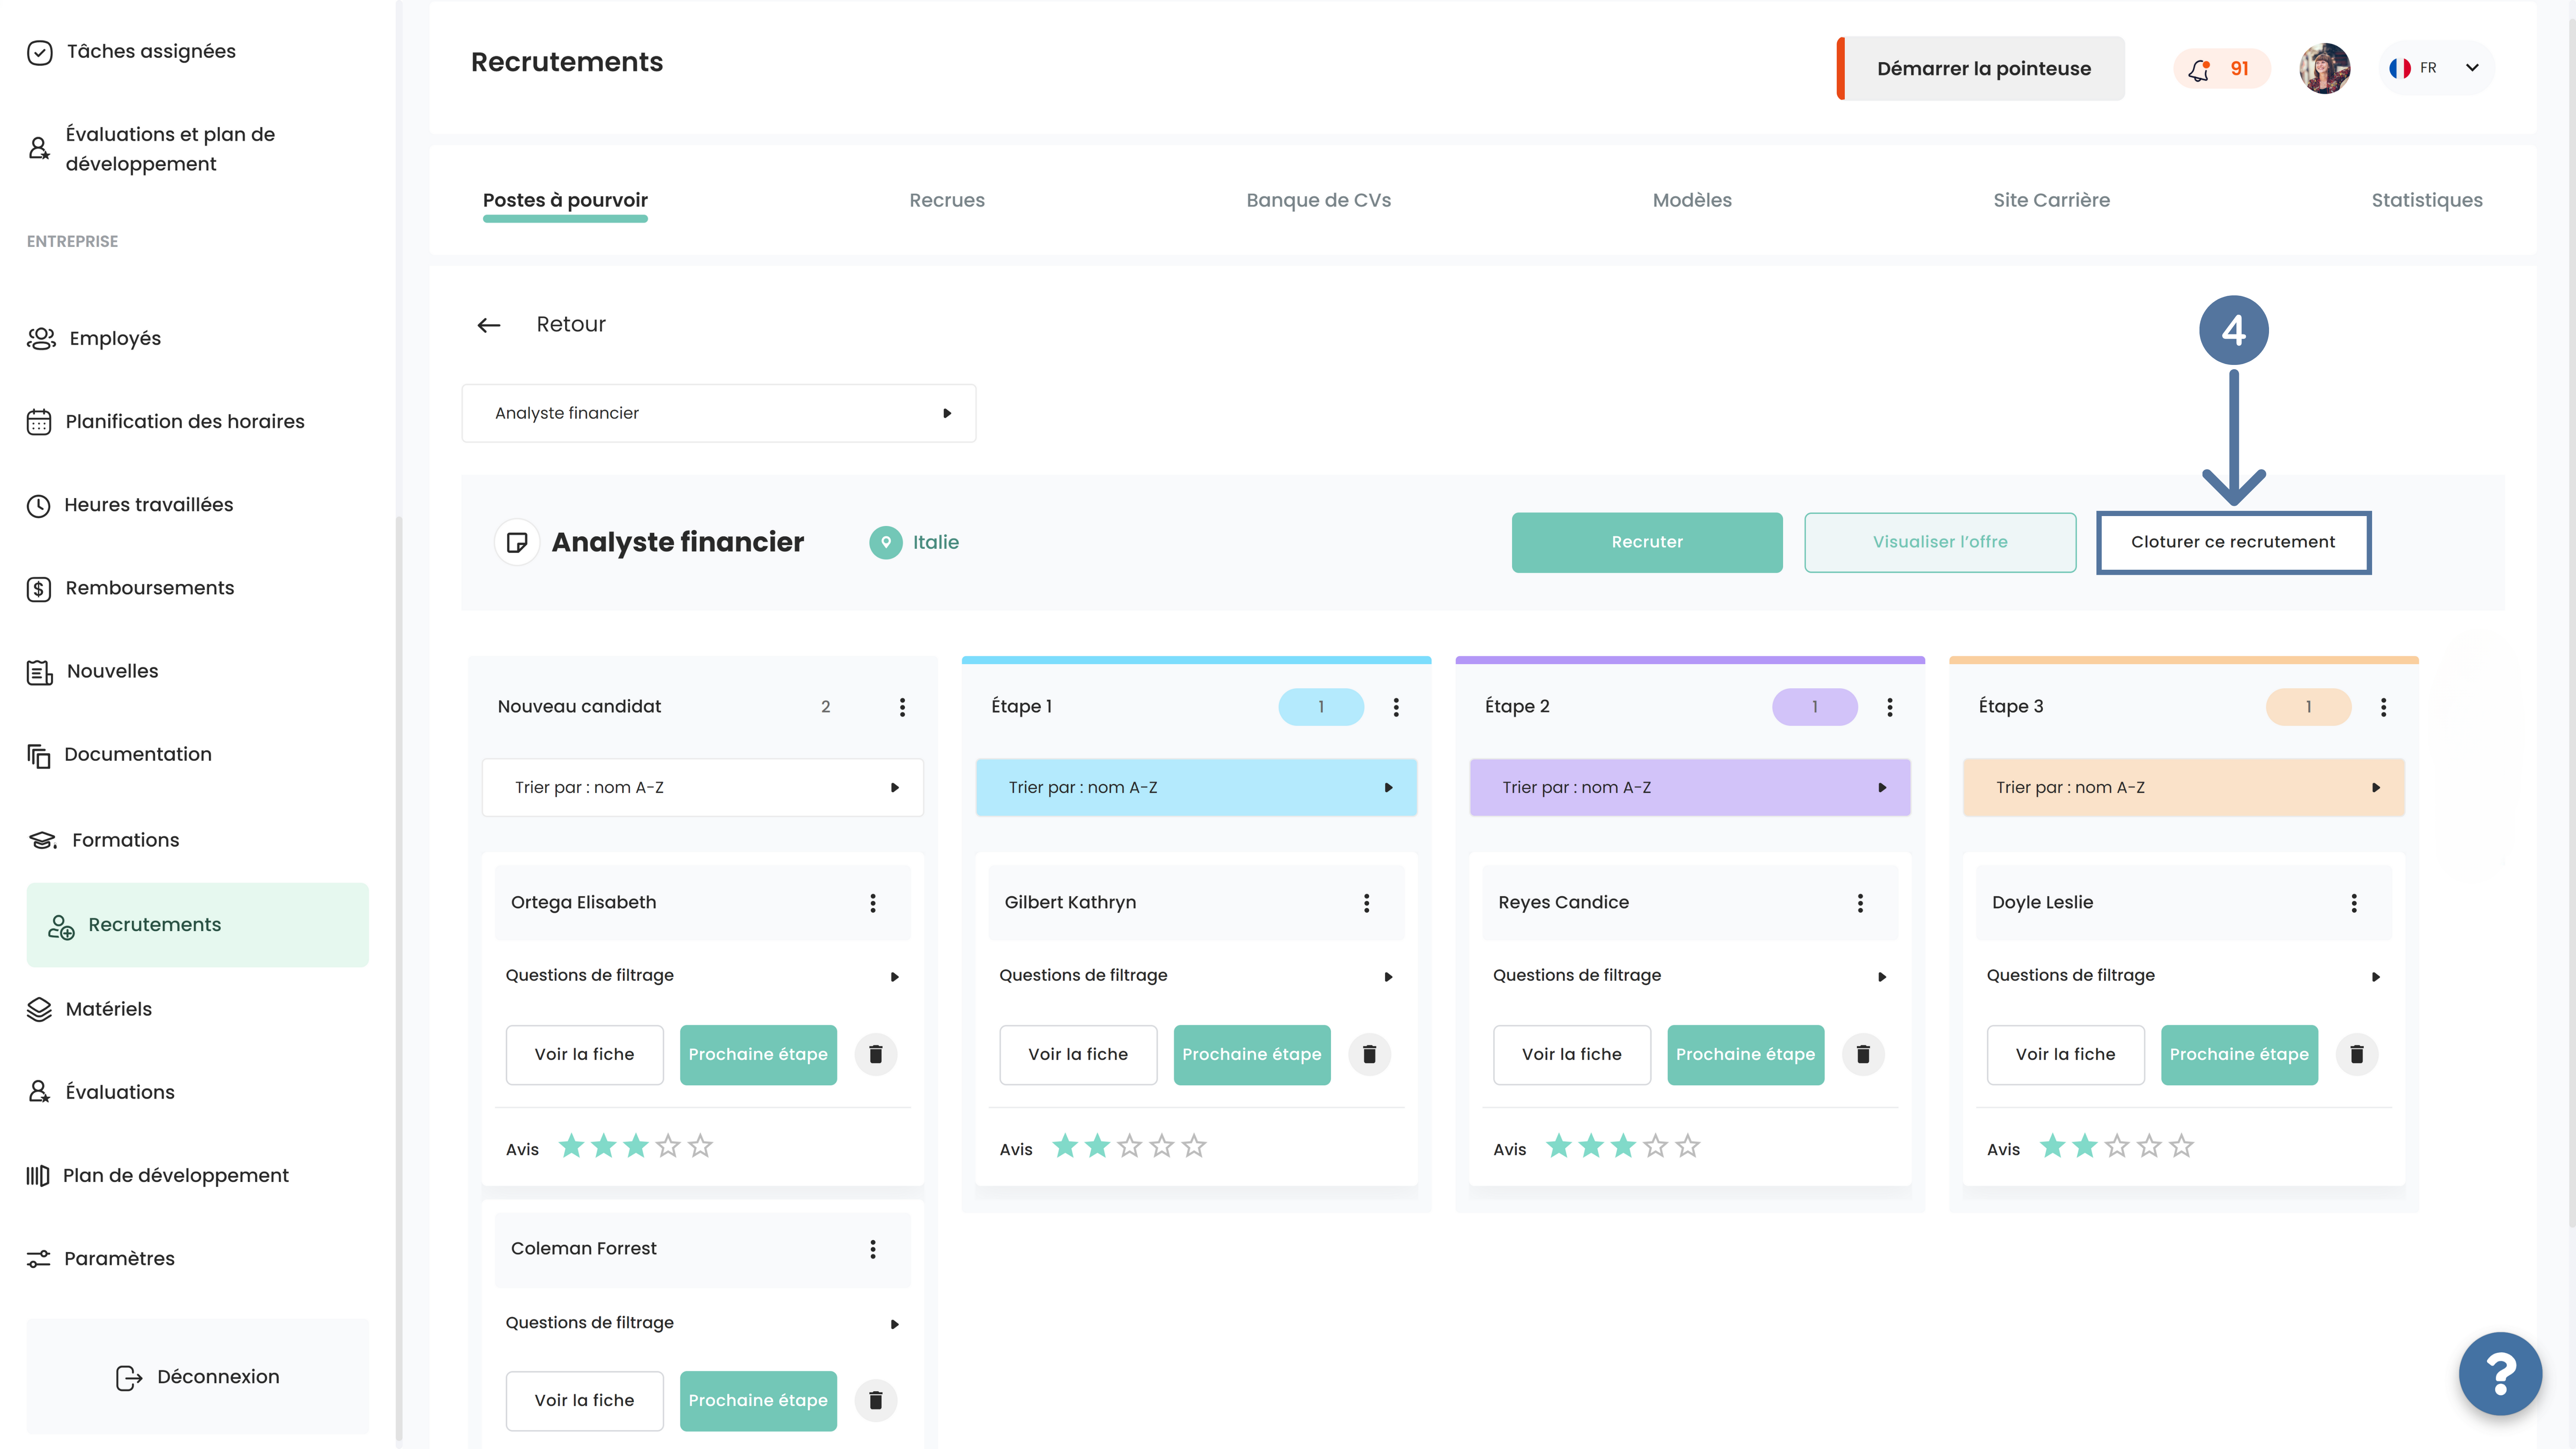Open Étape 3 sort by name dropdown
This screenshot has width=2576, height=1449.
[x=2183, y=788]
